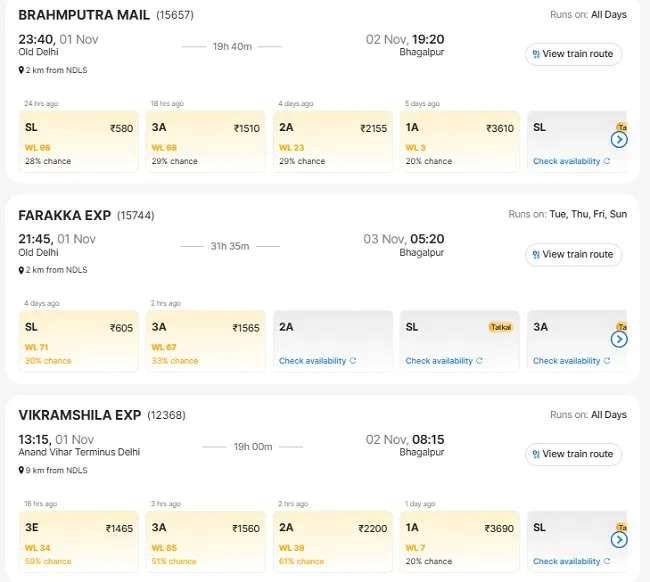Pick Vikramshila Exp 2A ₹2200 option
This screenshot has height=582, width=650.
[333, 541]
